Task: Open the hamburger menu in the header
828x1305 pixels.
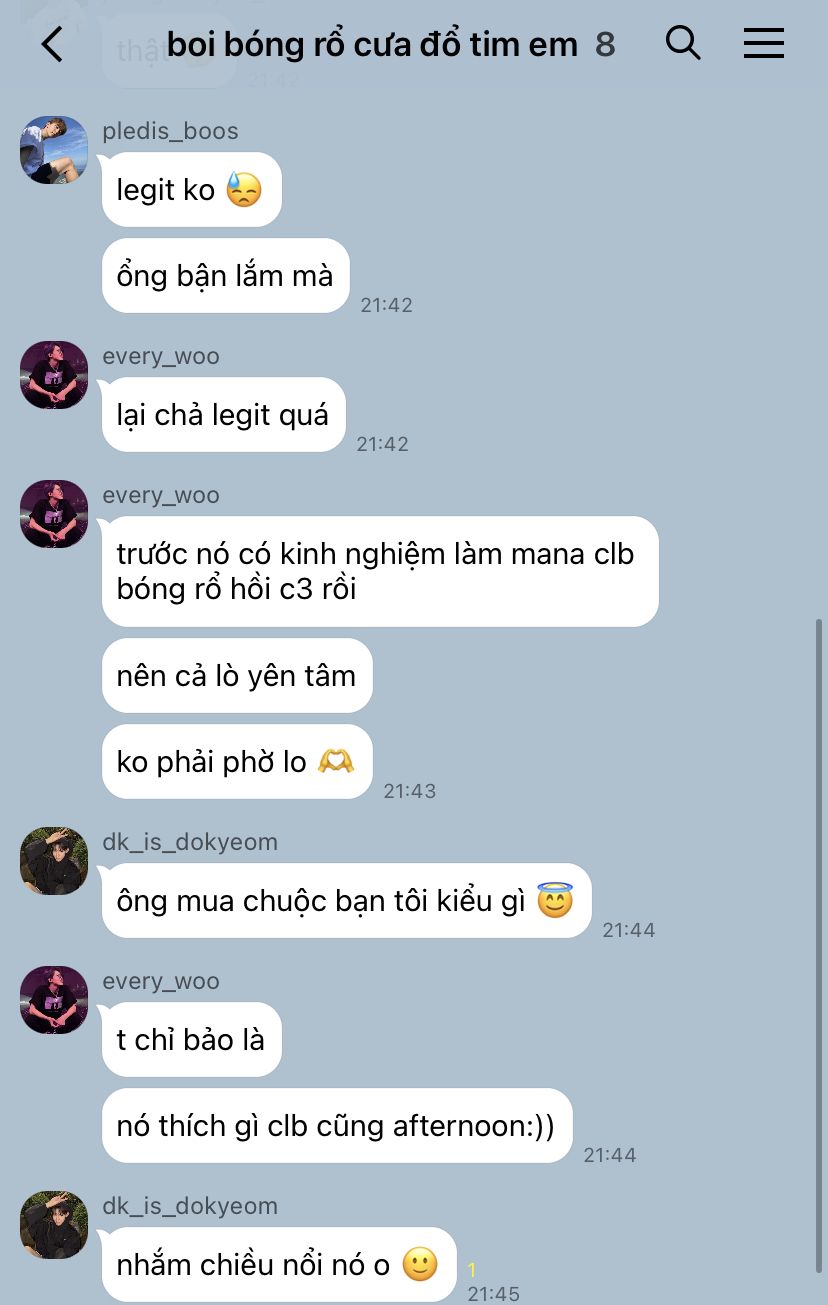Action: [x=764, y=43]
